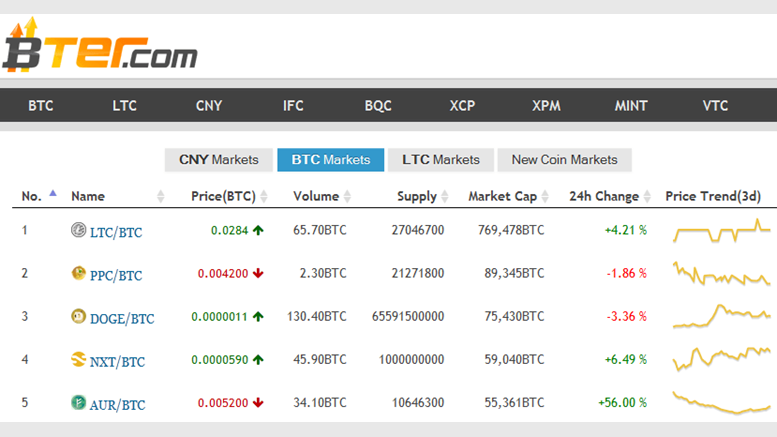Click the volume value 65.70BTC
The height and width of the screenshot is (437, 777).
point(320,230)
